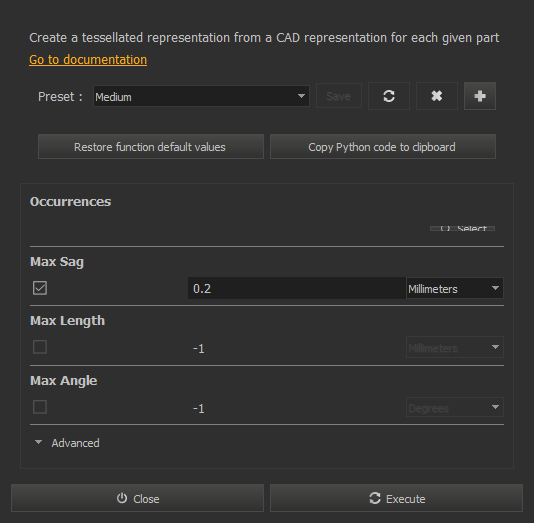Enable the Max Length checkbox
Viewport: 534px width, 523px height.
[x=40, y=347]
